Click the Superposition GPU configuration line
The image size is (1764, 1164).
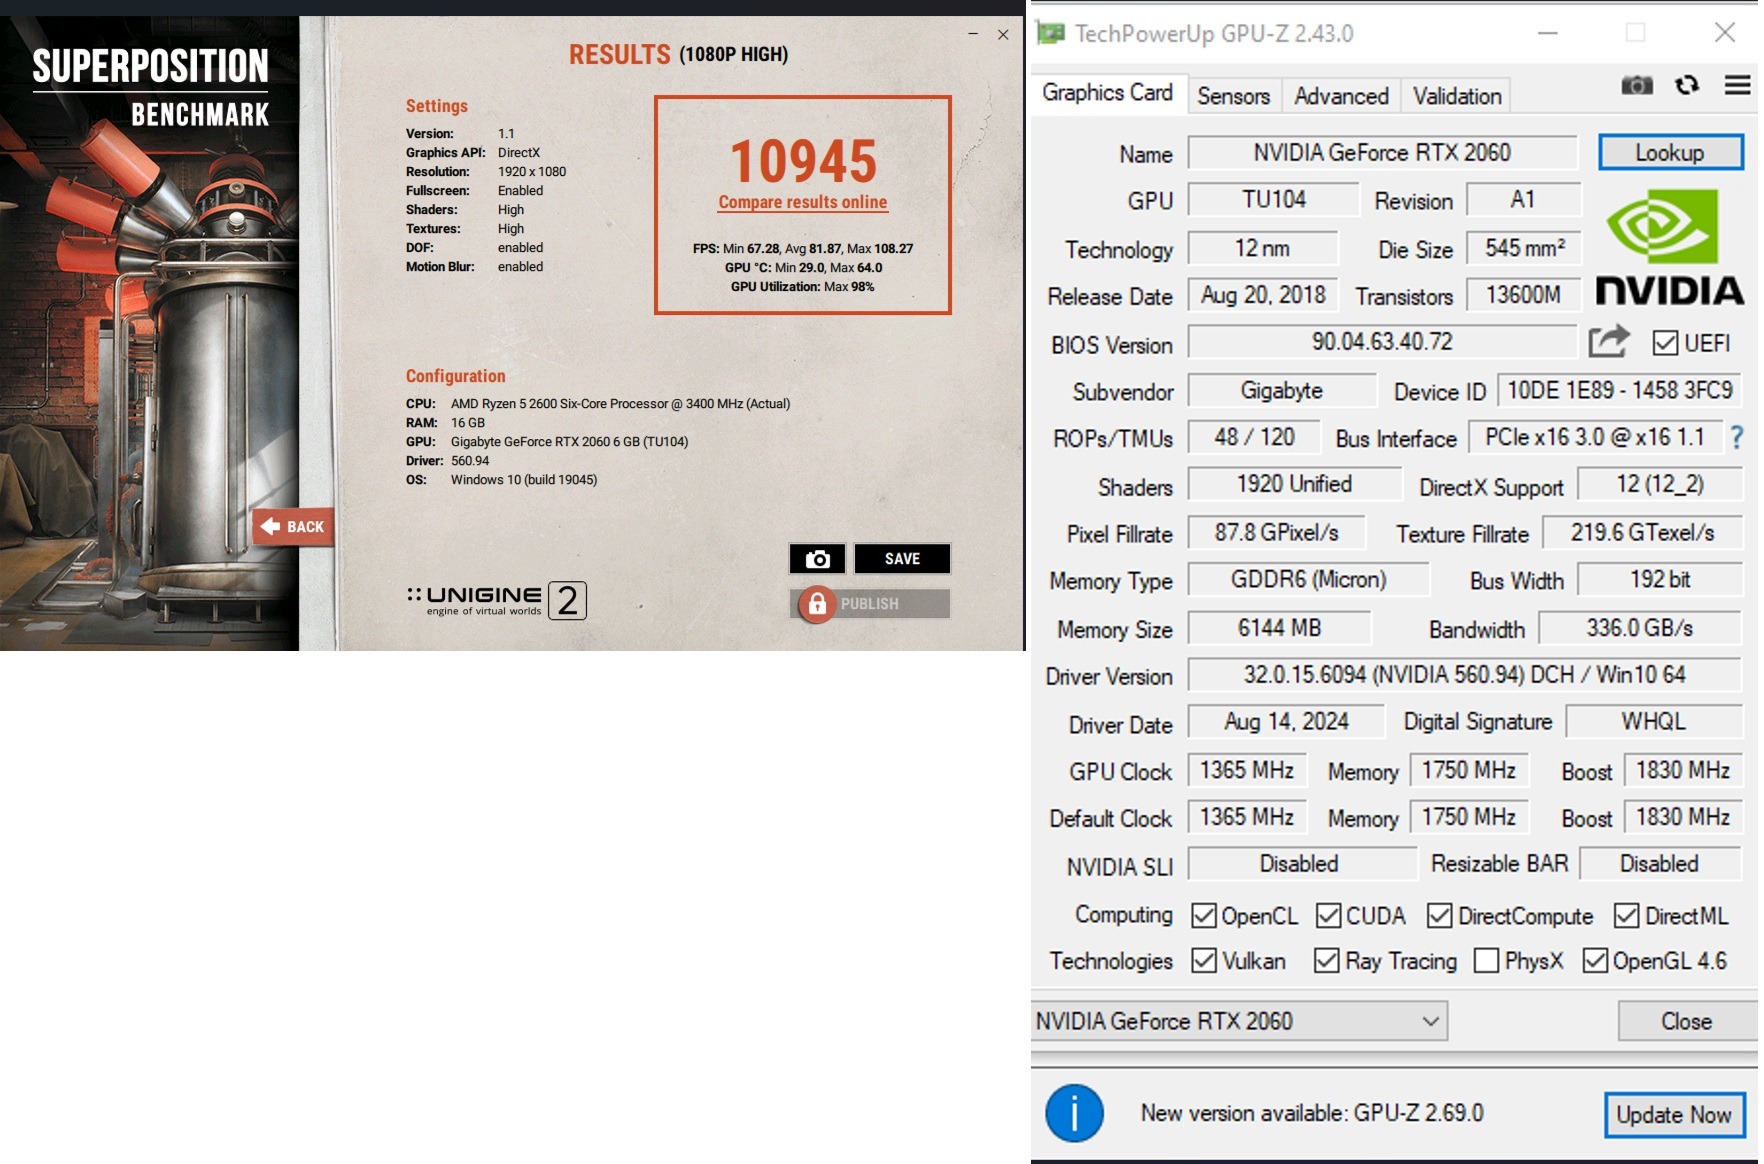[547, 442]
